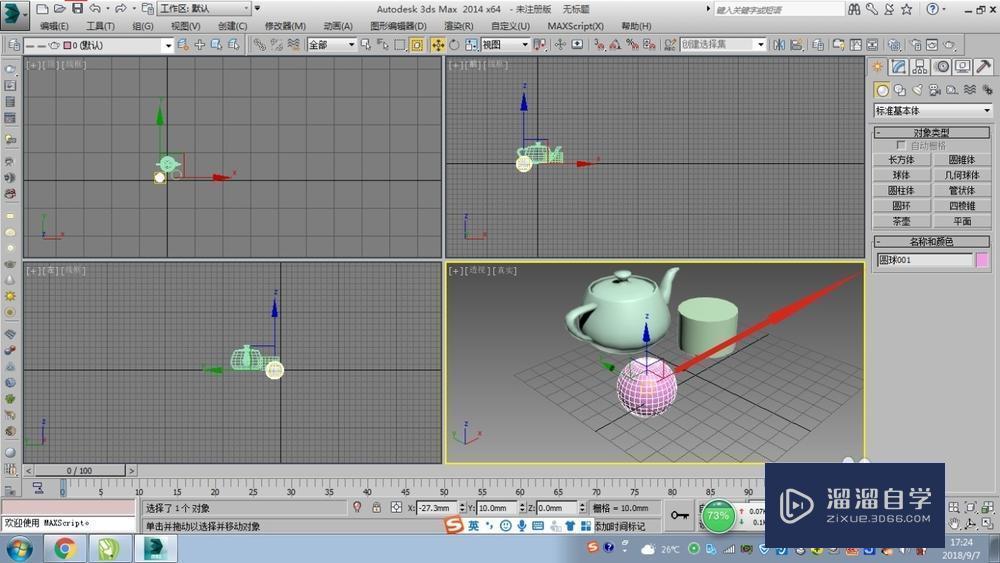
Task: Click the binoculars search icon in title bar
Action: tap(855, 10)
